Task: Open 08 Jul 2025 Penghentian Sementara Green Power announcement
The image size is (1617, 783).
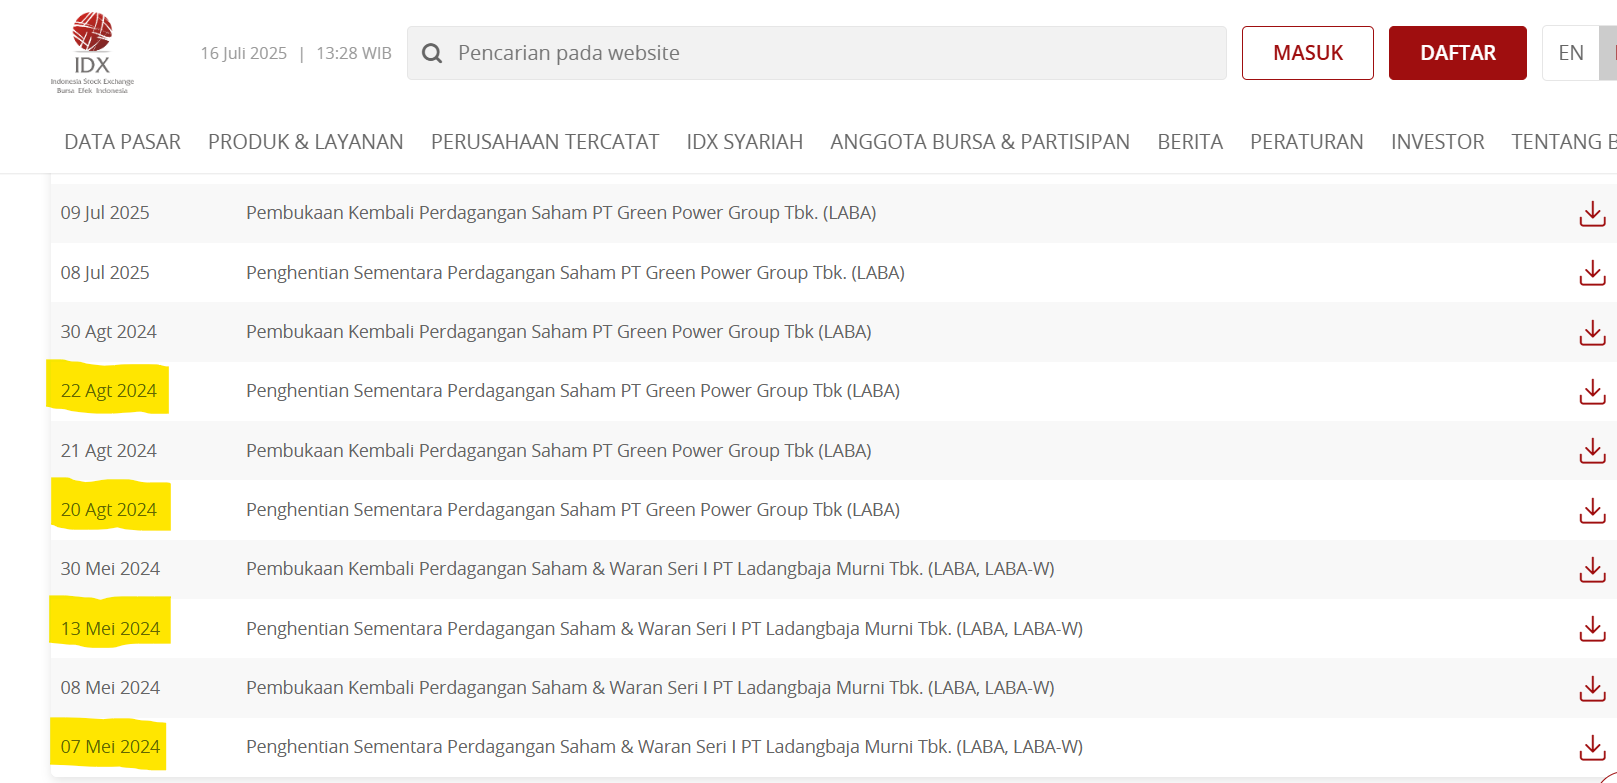Action: 575,273
